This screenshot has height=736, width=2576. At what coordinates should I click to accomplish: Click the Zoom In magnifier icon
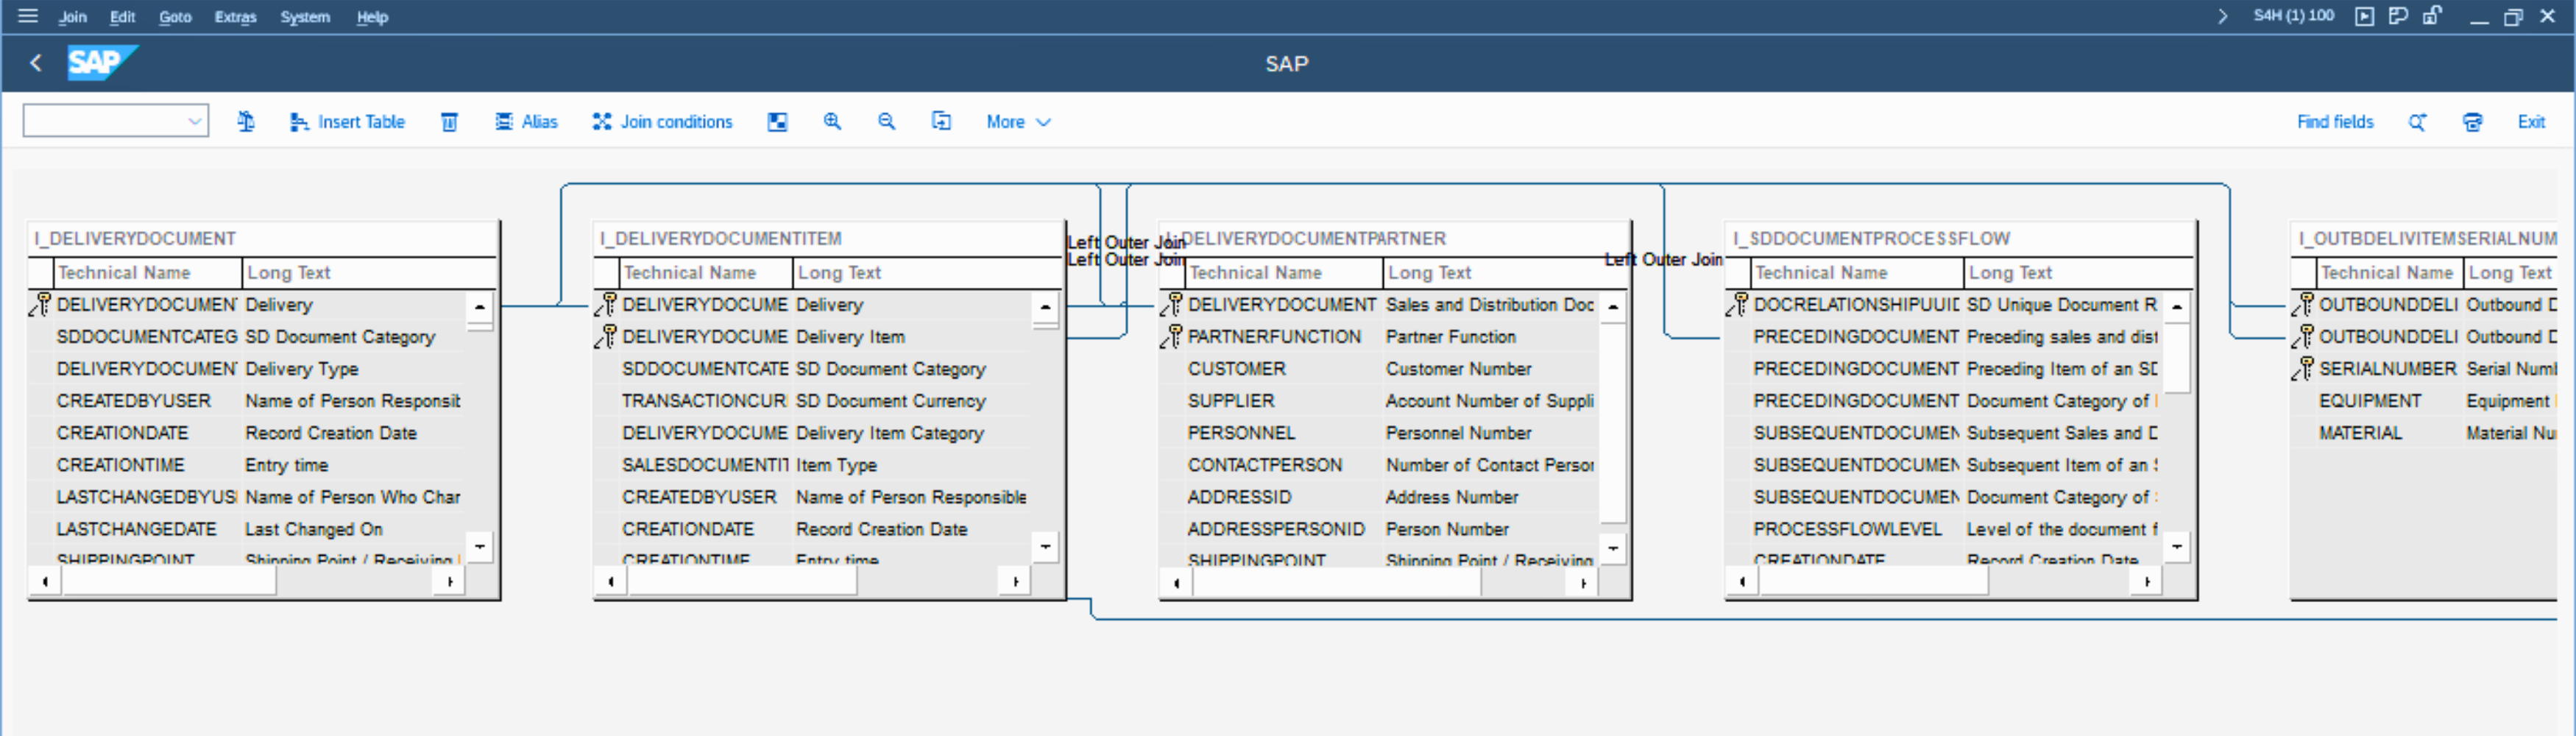[x=831, y=122]
